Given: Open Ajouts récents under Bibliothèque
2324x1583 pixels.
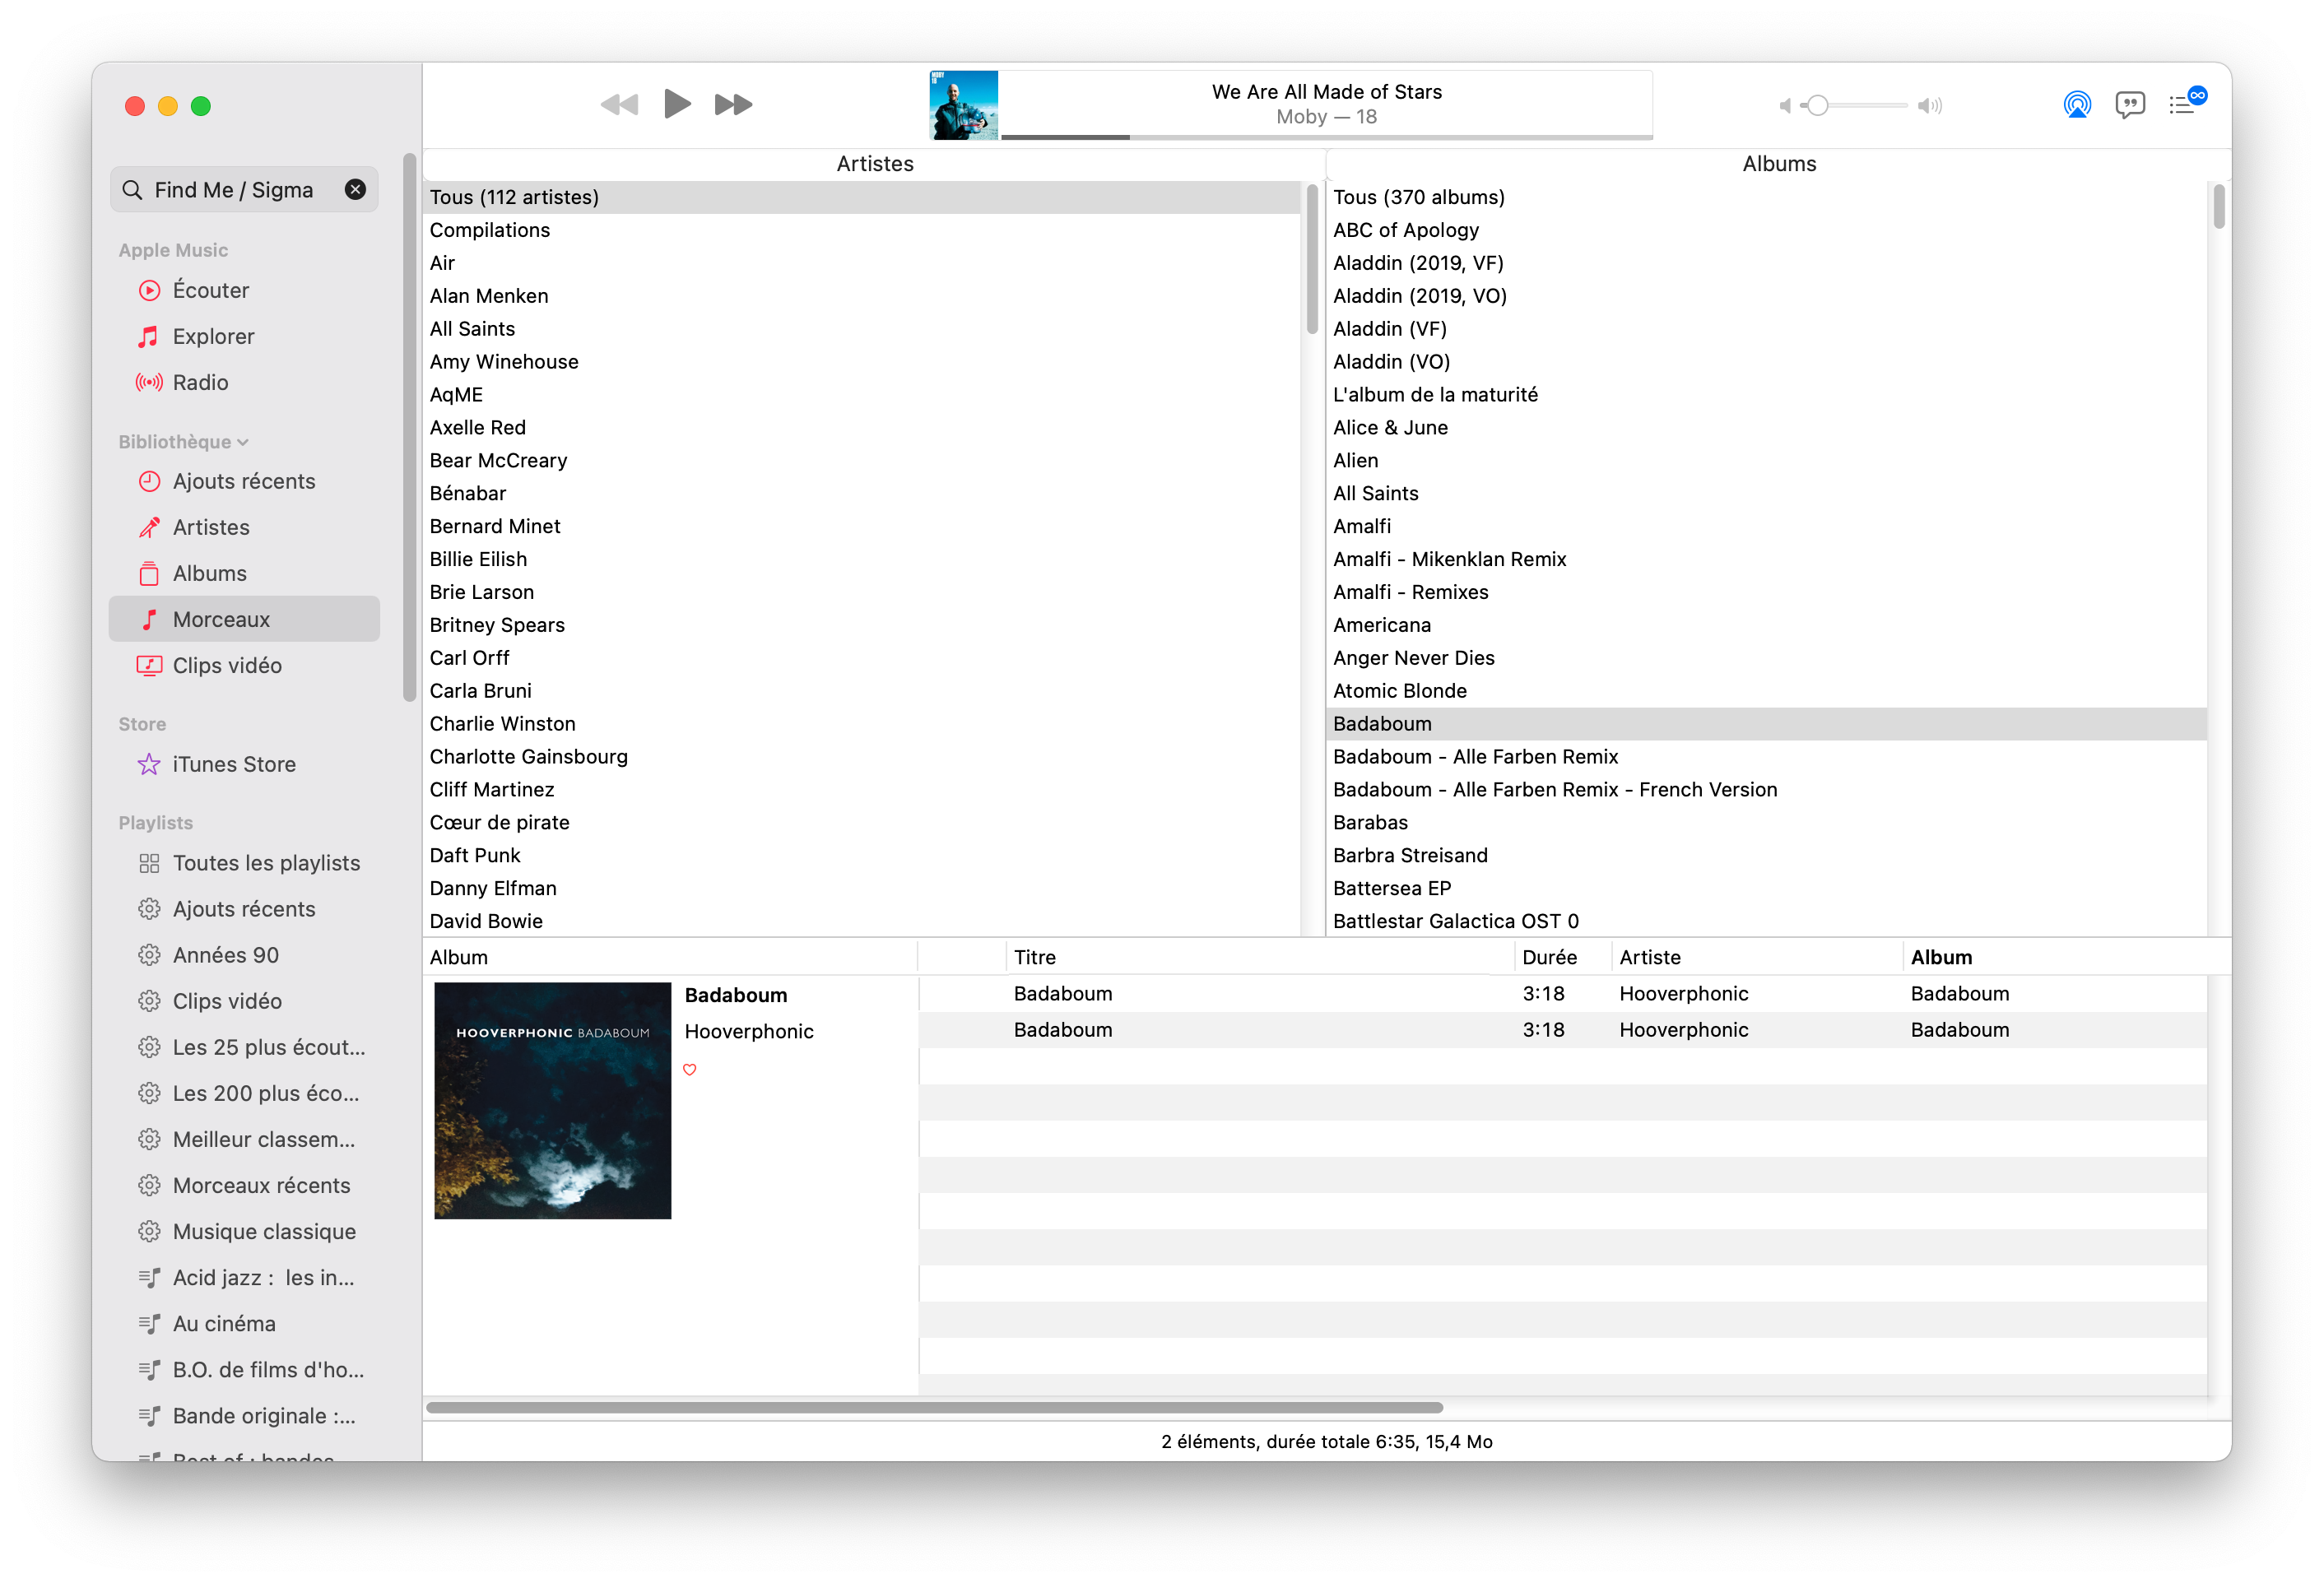Looking at the screenshot, I should [x=245, y=481].
